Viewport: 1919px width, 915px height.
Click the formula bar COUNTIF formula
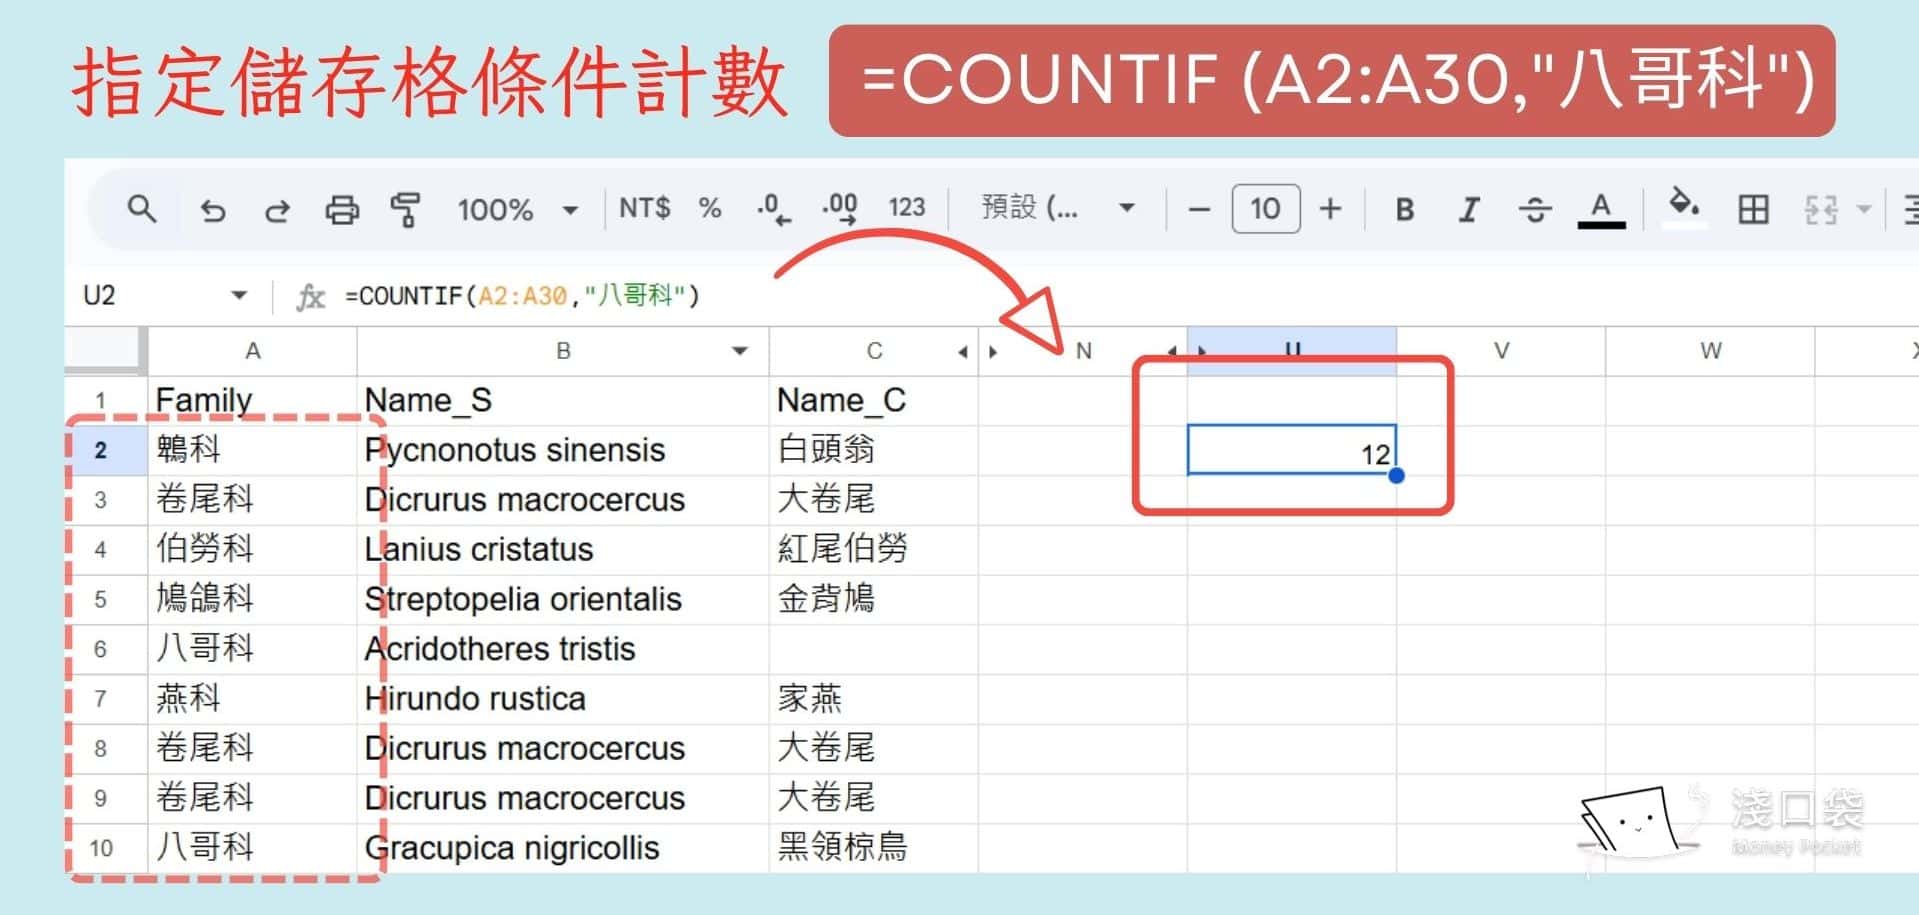coord(522,296)
